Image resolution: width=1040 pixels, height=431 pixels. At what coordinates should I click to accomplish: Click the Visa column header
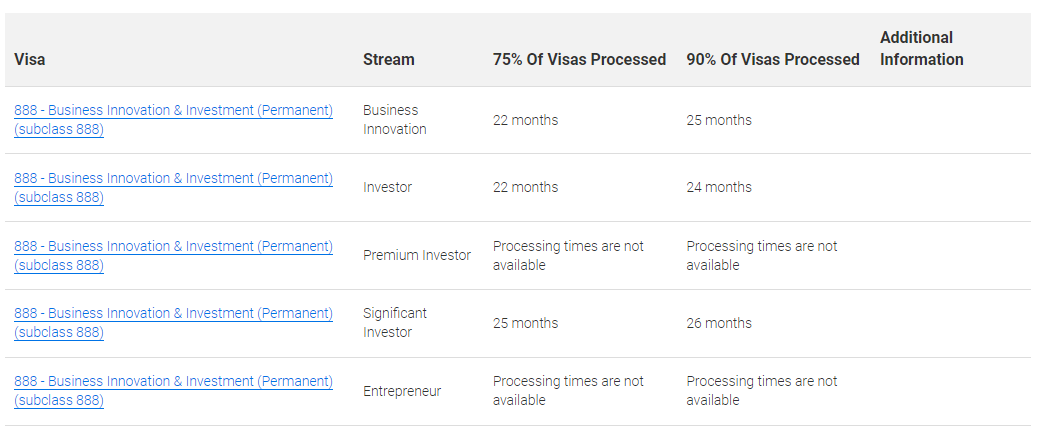pyautogui.click(x=30, y=60)
